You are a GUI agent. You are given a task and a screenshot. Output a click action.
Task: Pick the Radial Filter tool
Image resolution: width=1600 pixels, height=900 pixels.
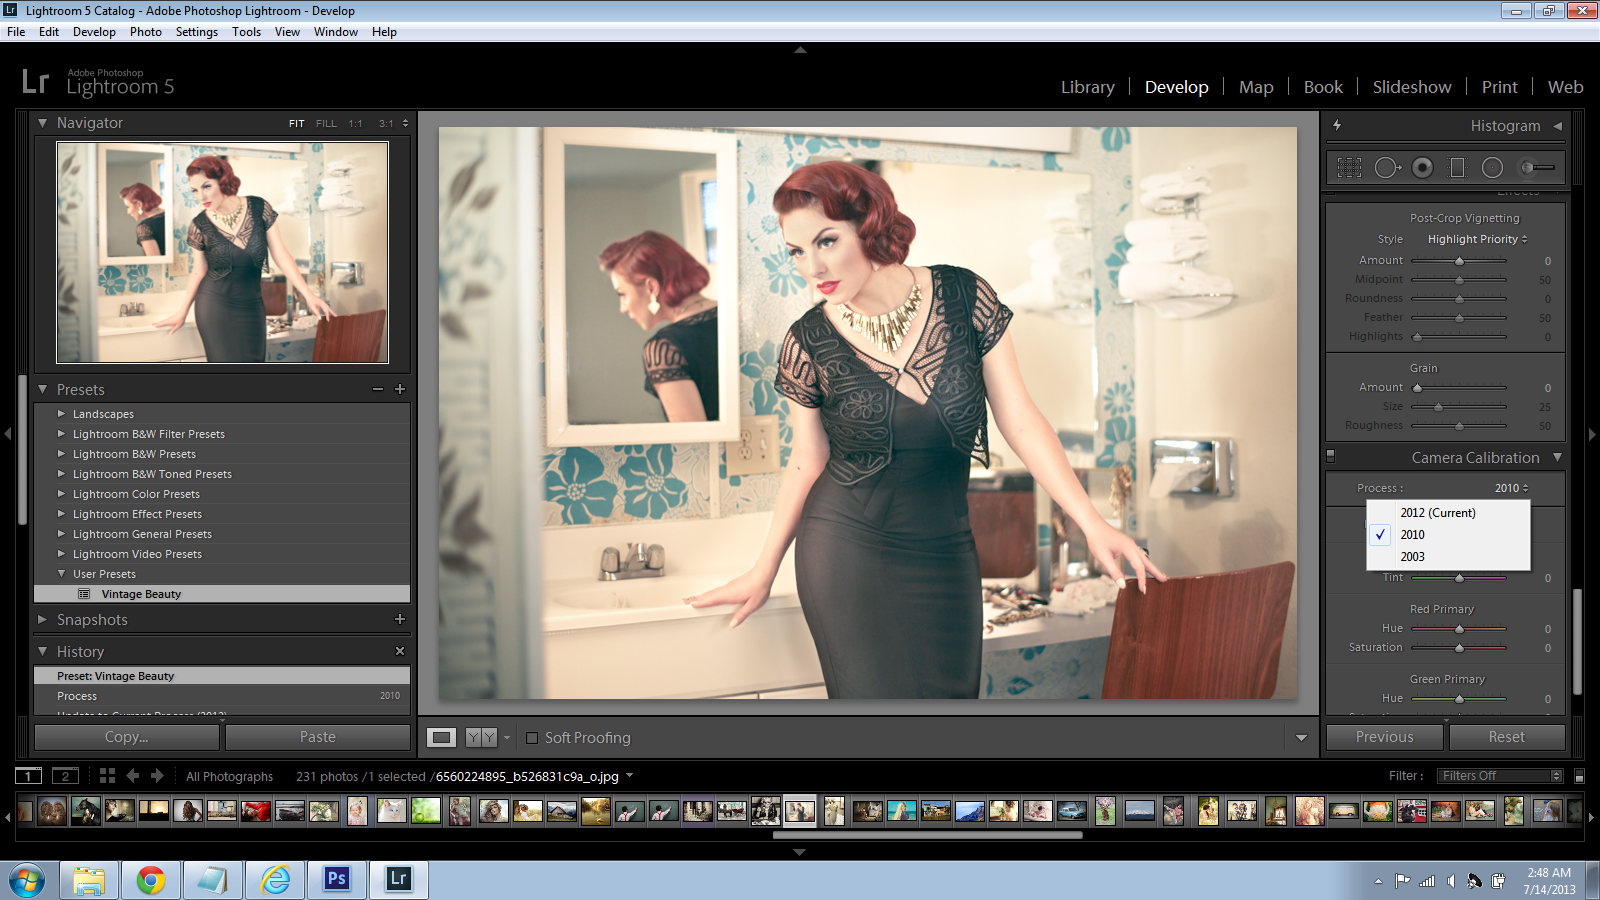click(x=1492, y=168)
